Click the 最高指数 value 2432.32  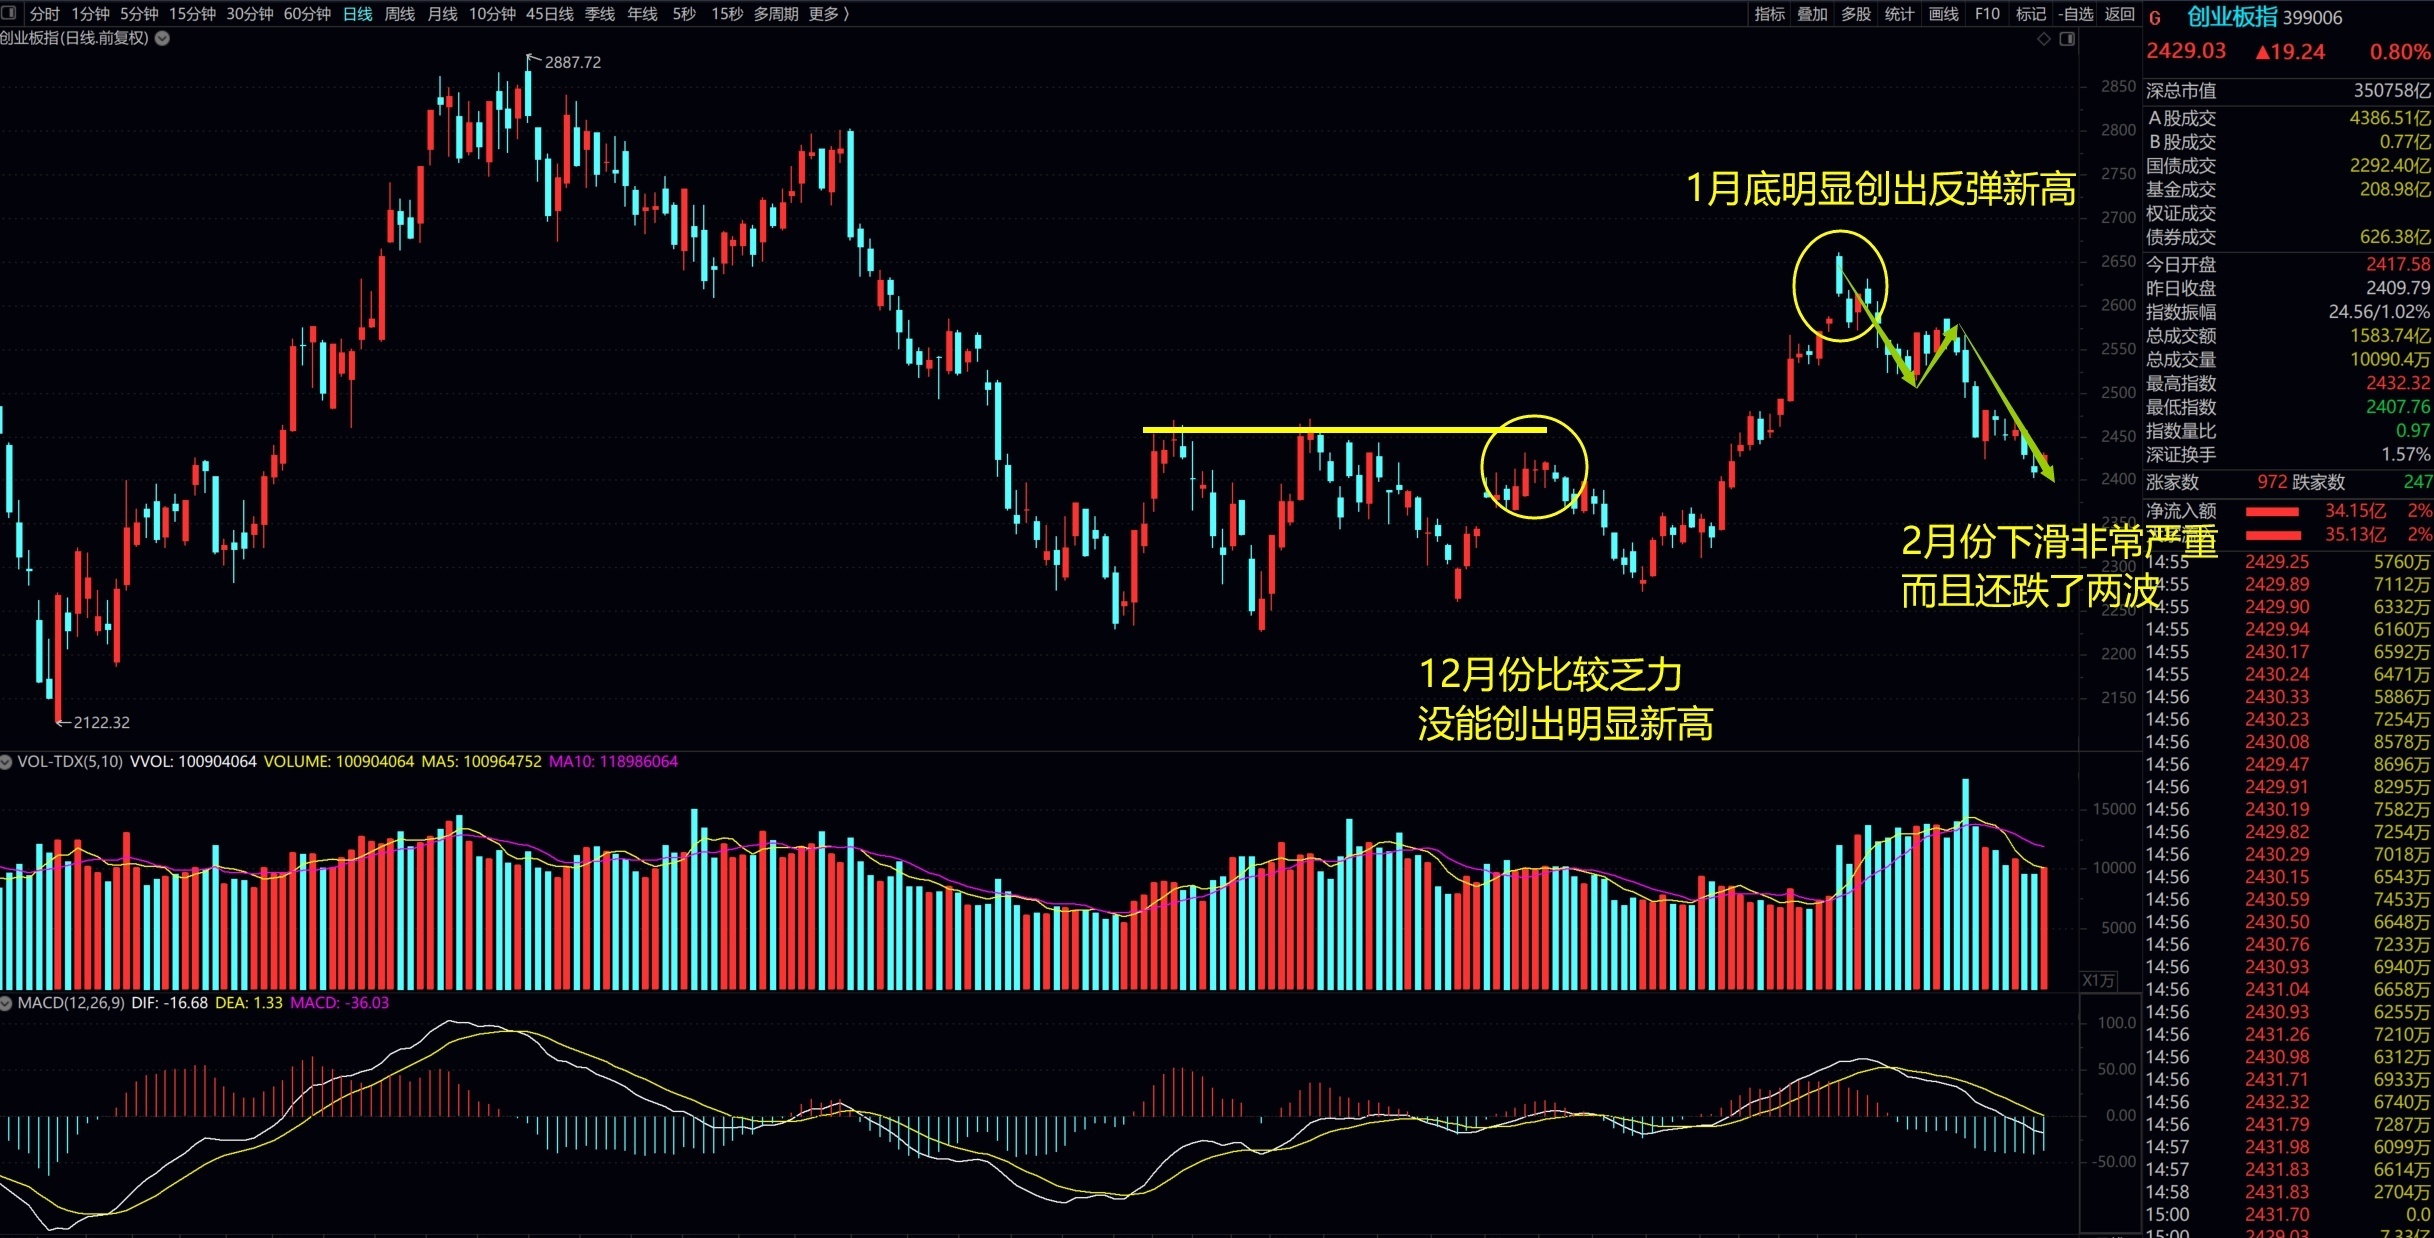coord(2398,383)
